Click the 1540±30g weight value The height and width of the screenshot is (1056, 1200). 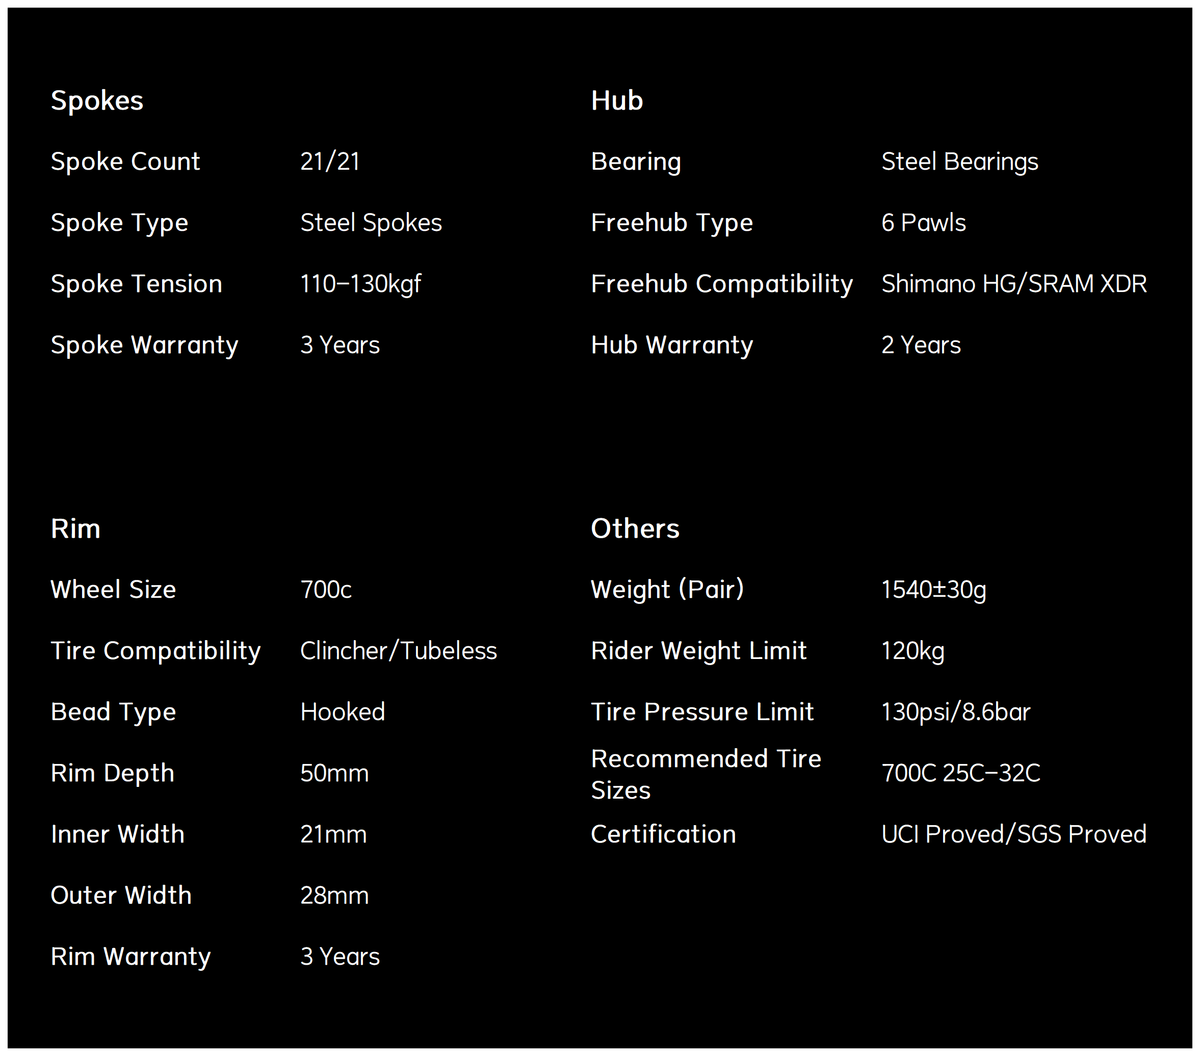933,590
